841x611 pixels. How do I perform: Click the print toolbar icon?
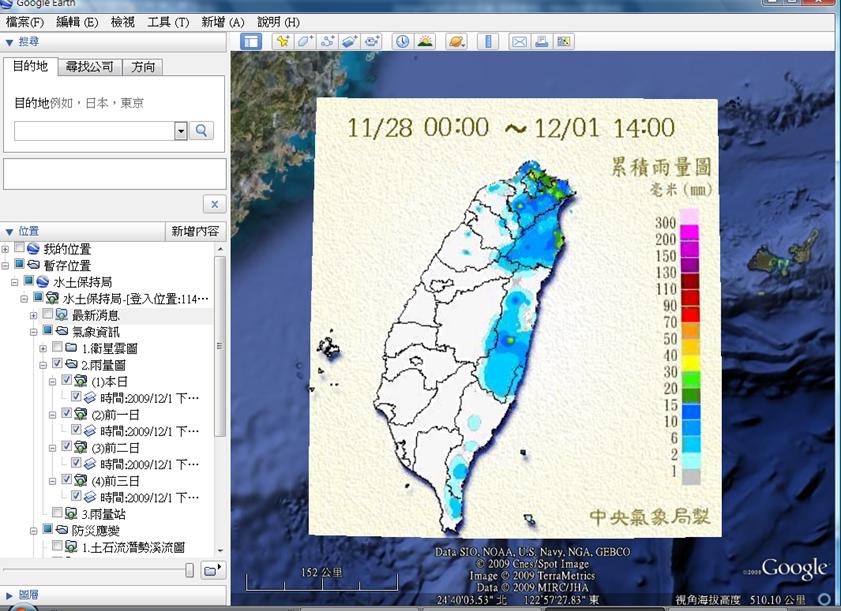click(541, 41)
